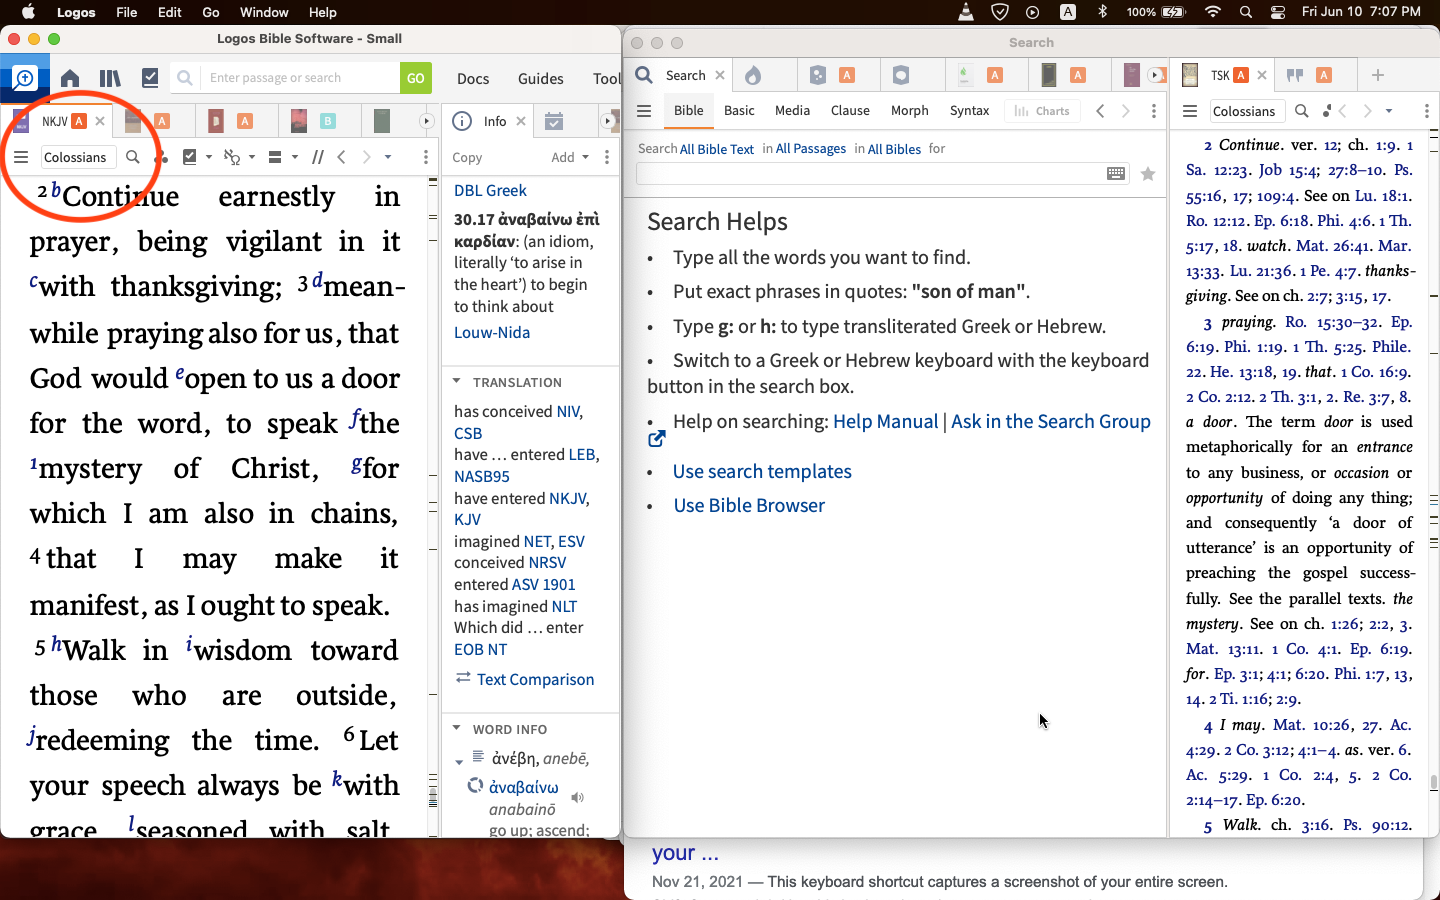
Task: Click the search magnifier beside Colossians
Action: [x=133, y=157]
